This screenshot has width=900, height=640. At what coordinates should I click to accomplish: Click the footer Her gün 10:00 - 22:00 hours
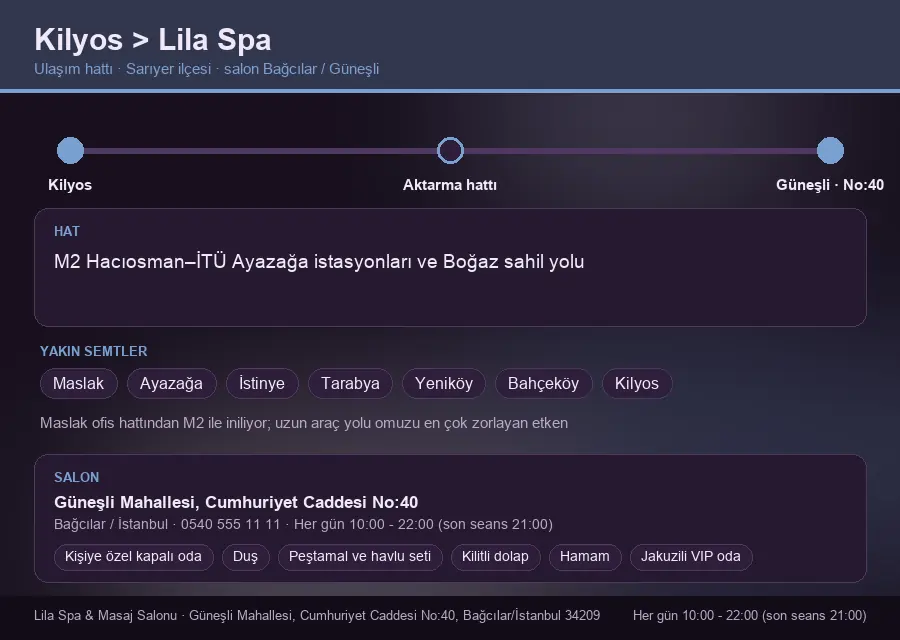(750, 616)
